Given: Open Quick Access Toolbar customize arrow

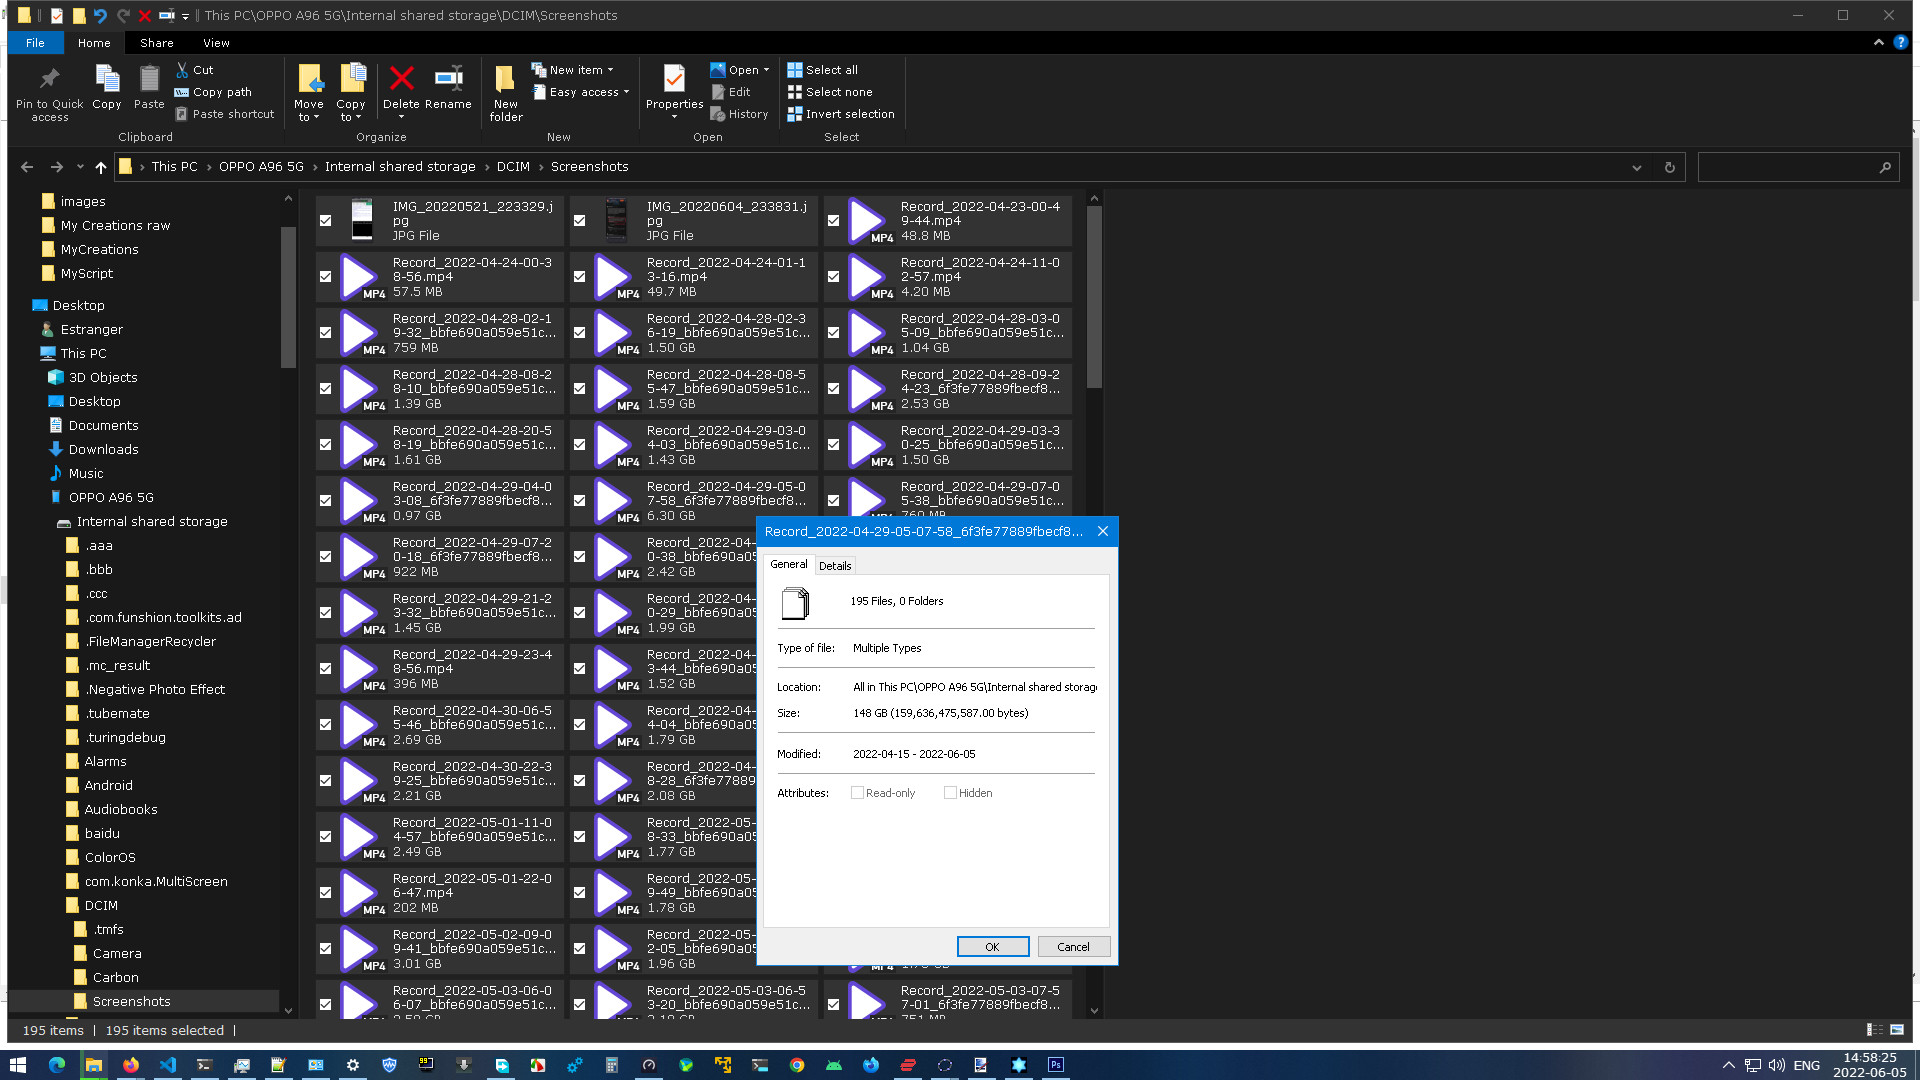Looking at the screenshot, I should click(x=185, y=16).
